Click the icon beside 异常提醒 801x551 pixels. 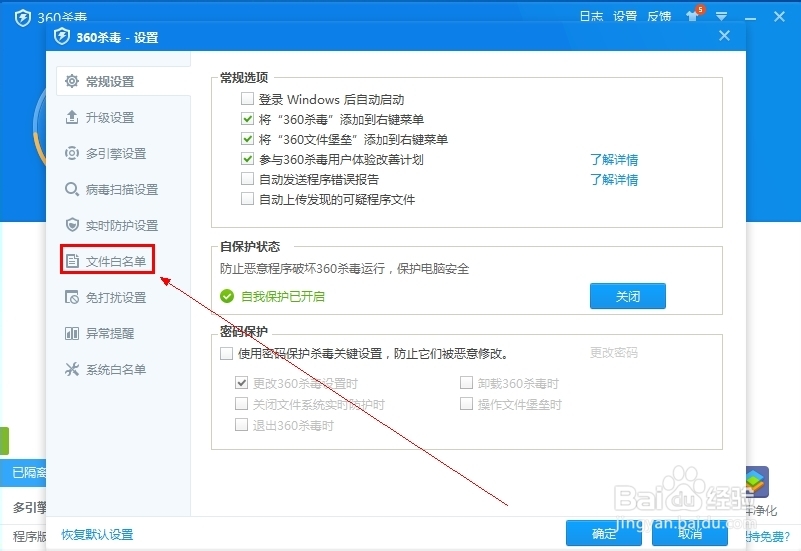tap(72, 333)
